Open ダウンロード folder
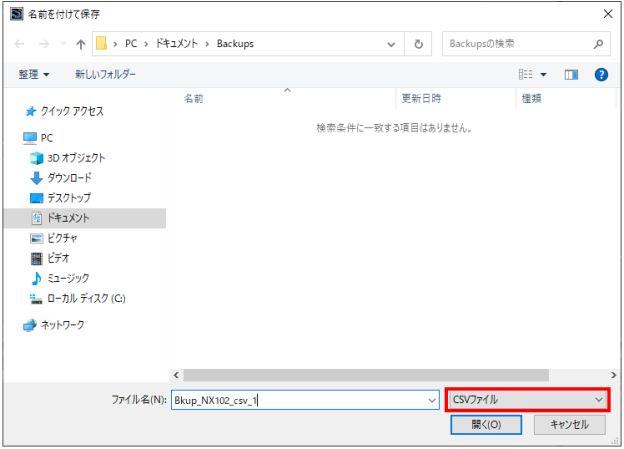624x449 pixels. (69, 178)
